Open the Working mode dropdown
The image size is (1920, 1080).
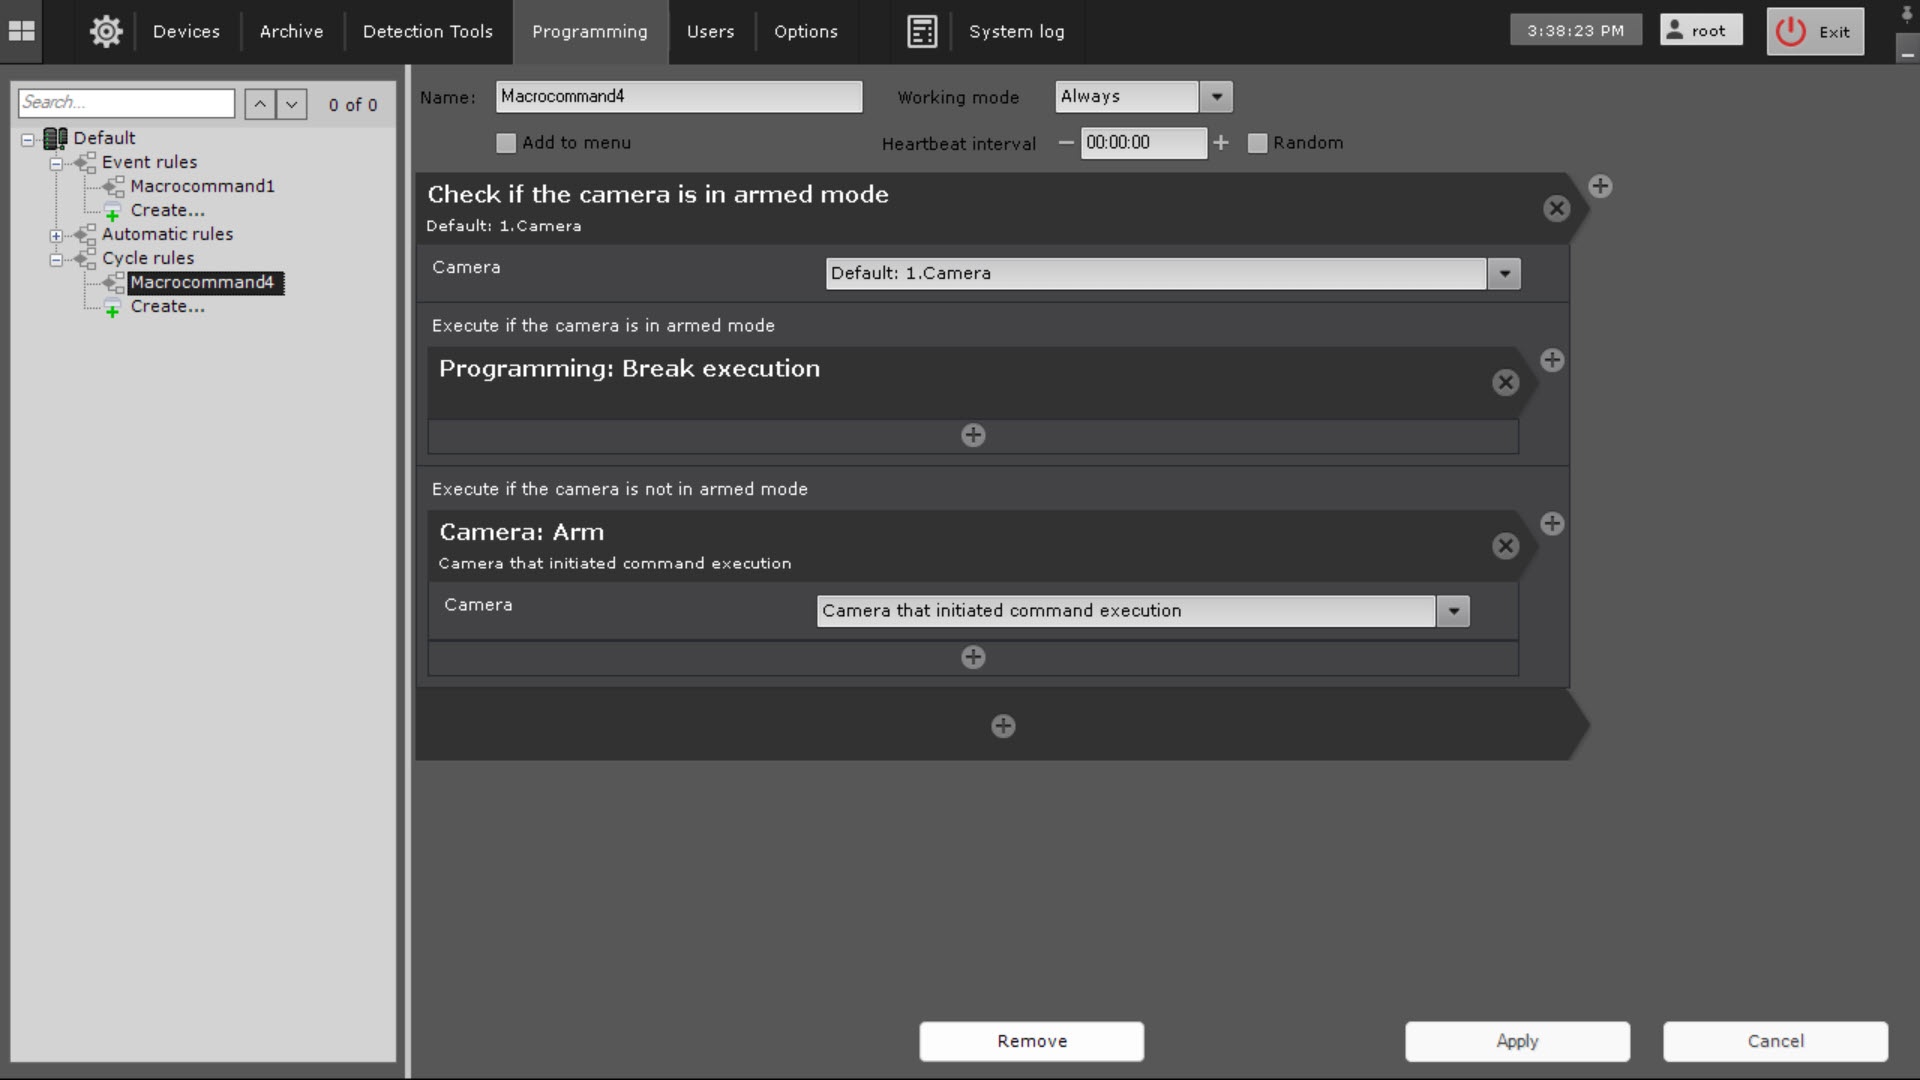tap(1216, 97)
